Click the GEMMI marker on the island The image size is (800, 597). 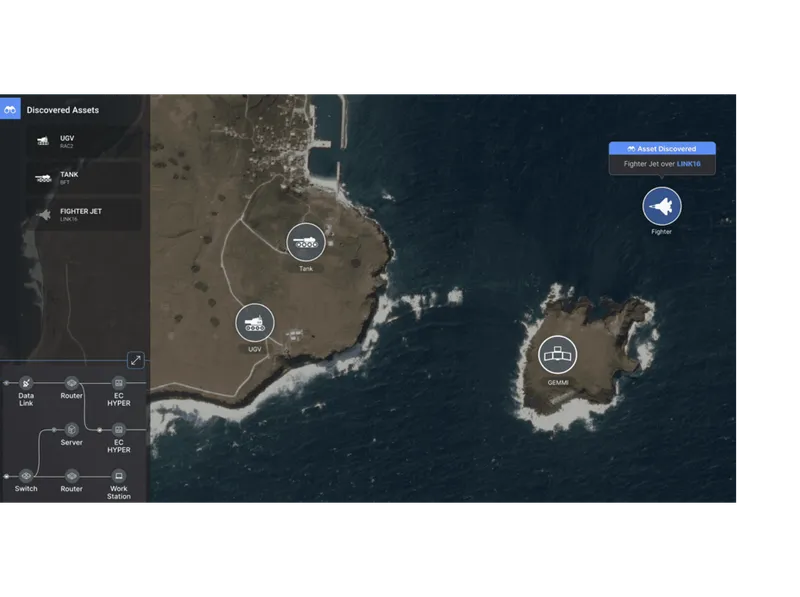(x=558, y=355)
